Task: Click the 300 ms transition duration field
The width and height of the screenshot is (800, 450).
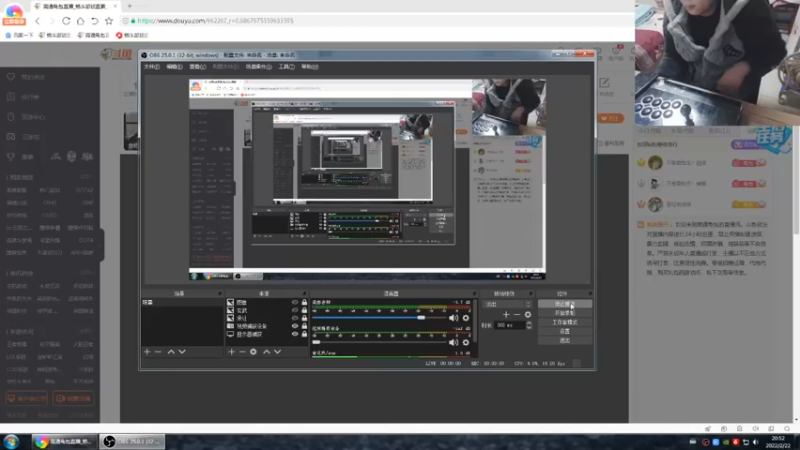Action: [509, 325]
